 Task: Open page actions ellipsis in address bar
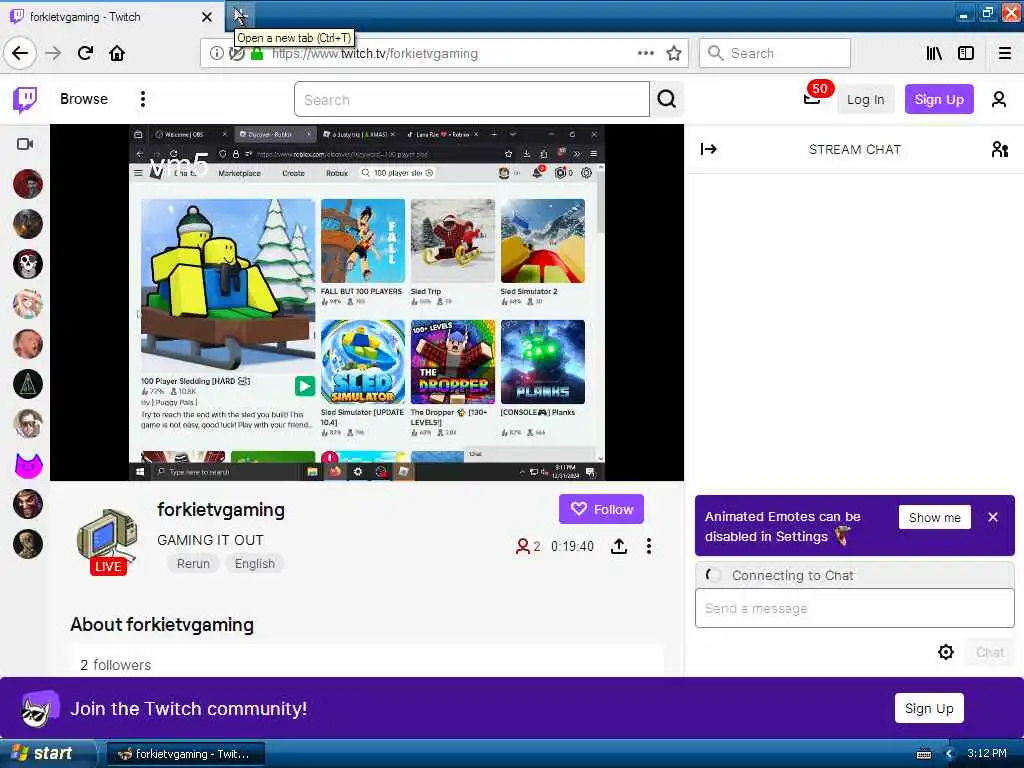pyautogui.click(x=645, y=53)
